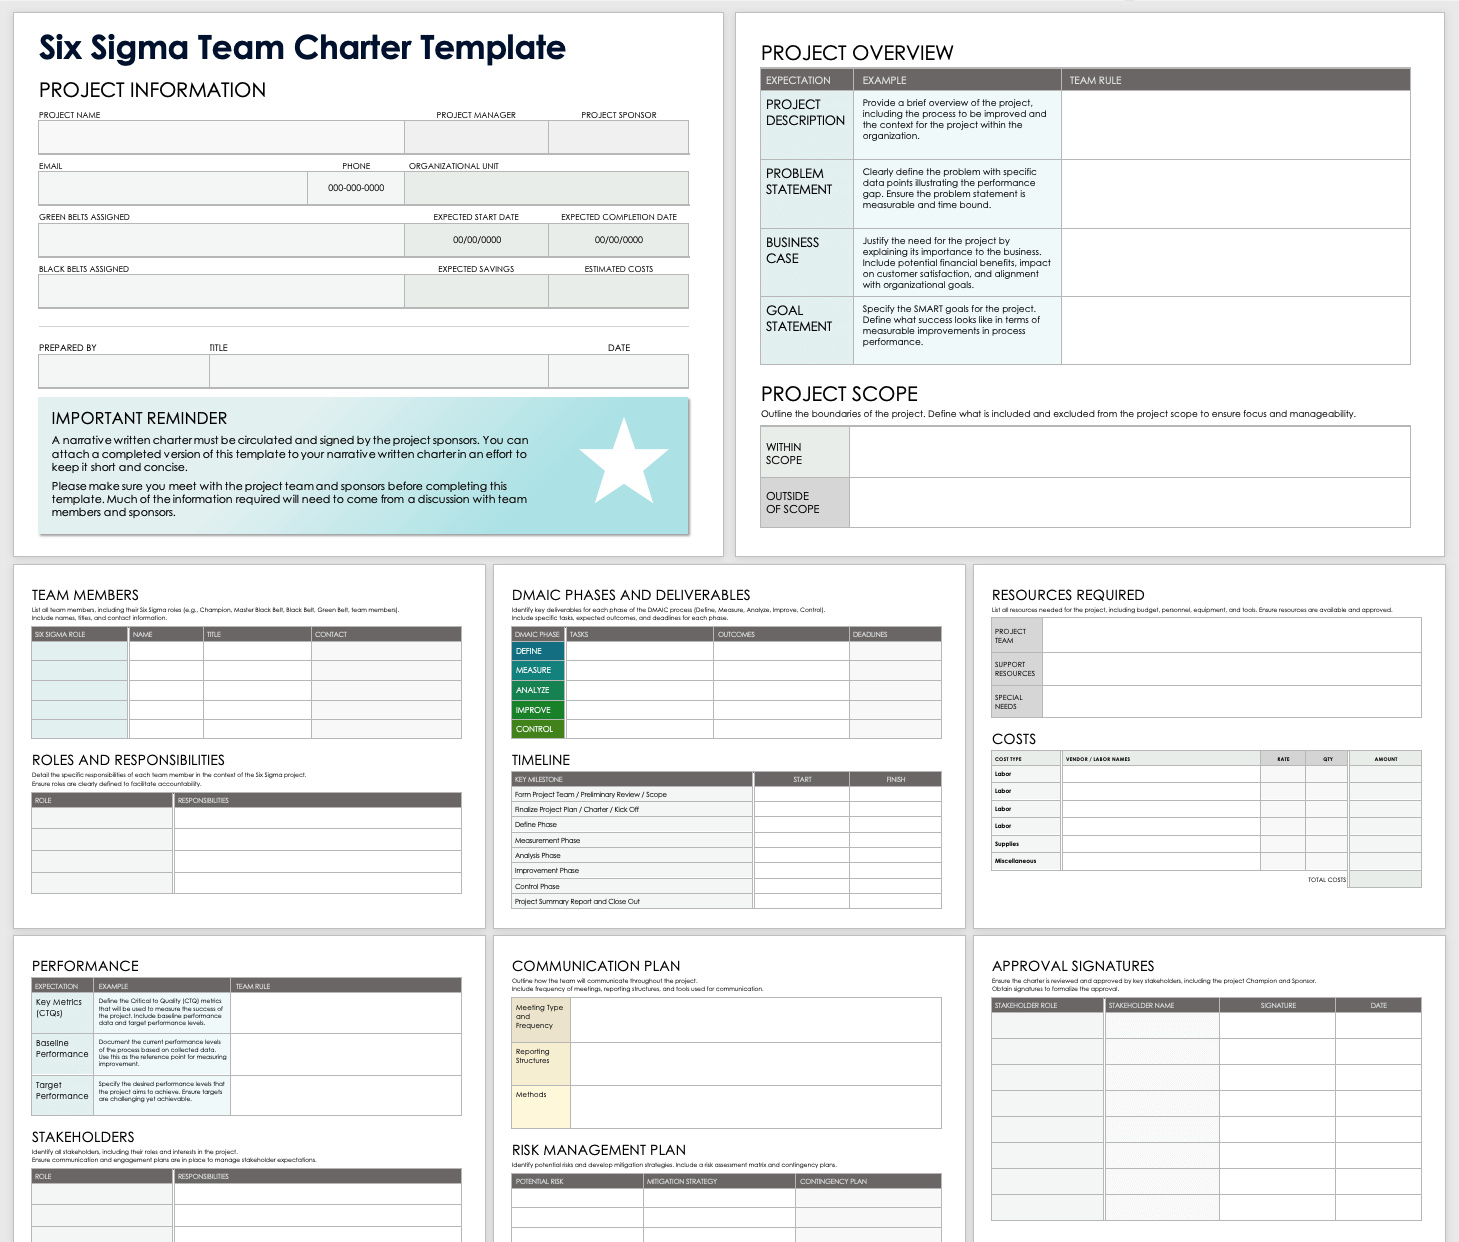Click the Signature column header
Viewport: 1459px width, 1242px height.
pyautogui.click(x=1278, y=1005)
